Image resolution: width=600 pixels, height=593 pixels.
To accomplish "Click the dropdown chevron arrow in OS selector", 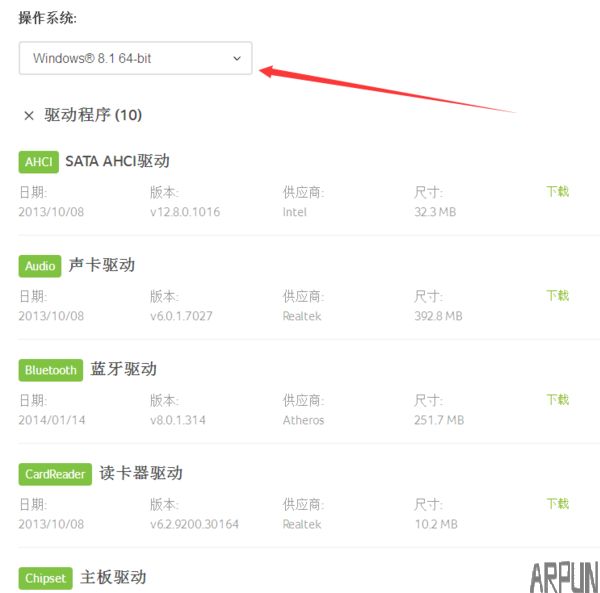I will (x=237, y=59).
